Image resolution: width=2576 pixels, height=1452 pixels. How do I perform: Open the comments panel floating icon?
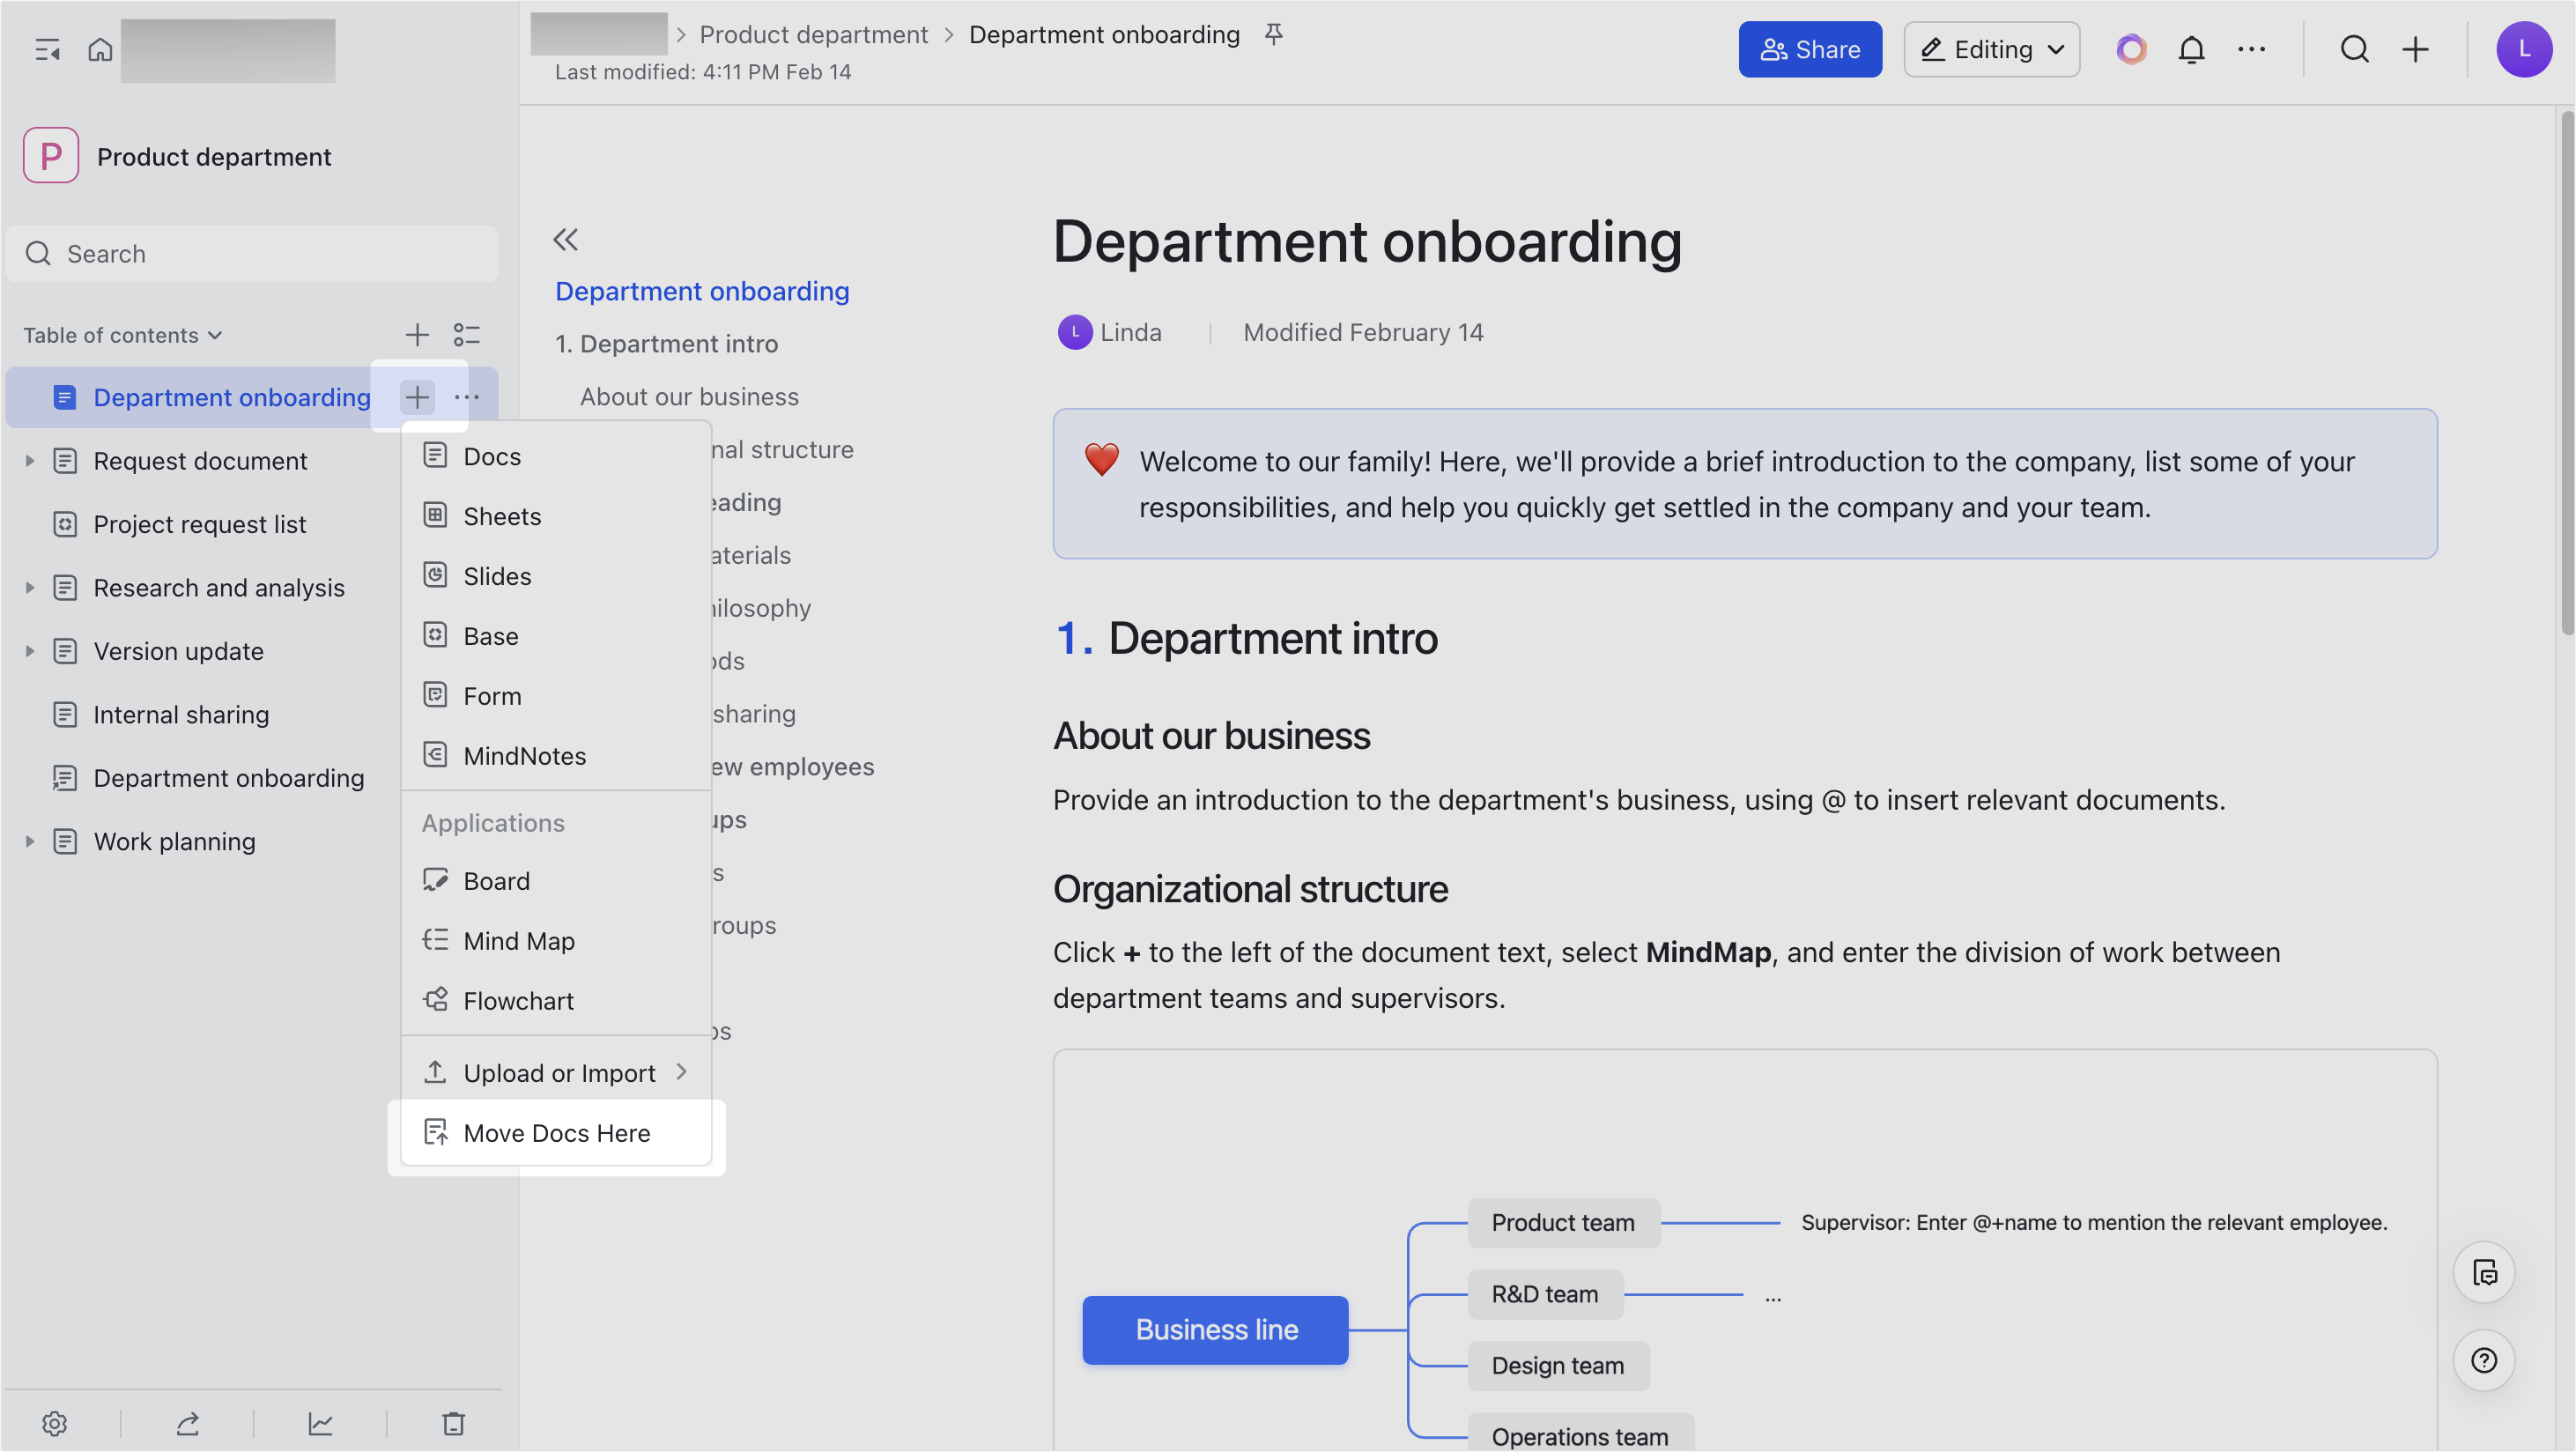pyautogui.click(x=2484, y=1272)
